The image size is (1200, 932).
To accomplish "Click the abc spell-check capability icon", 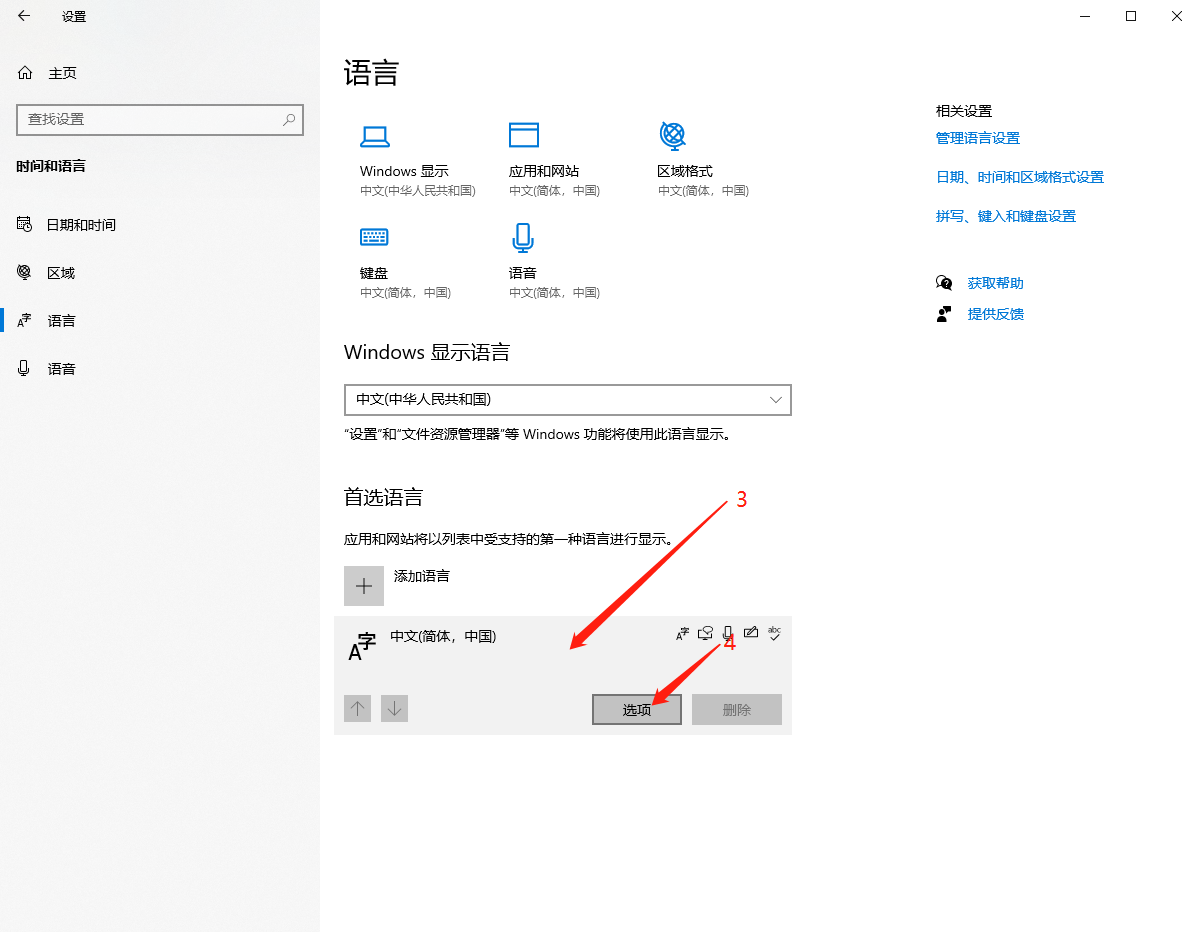I will point(774,632).
